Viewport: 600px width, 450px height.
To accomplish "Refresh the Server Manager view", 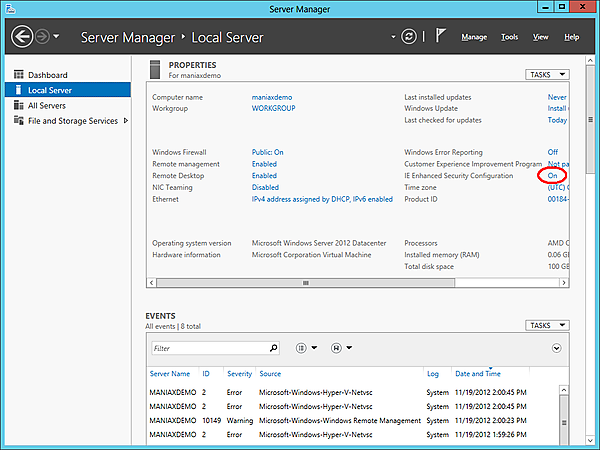I will (408, 37).
